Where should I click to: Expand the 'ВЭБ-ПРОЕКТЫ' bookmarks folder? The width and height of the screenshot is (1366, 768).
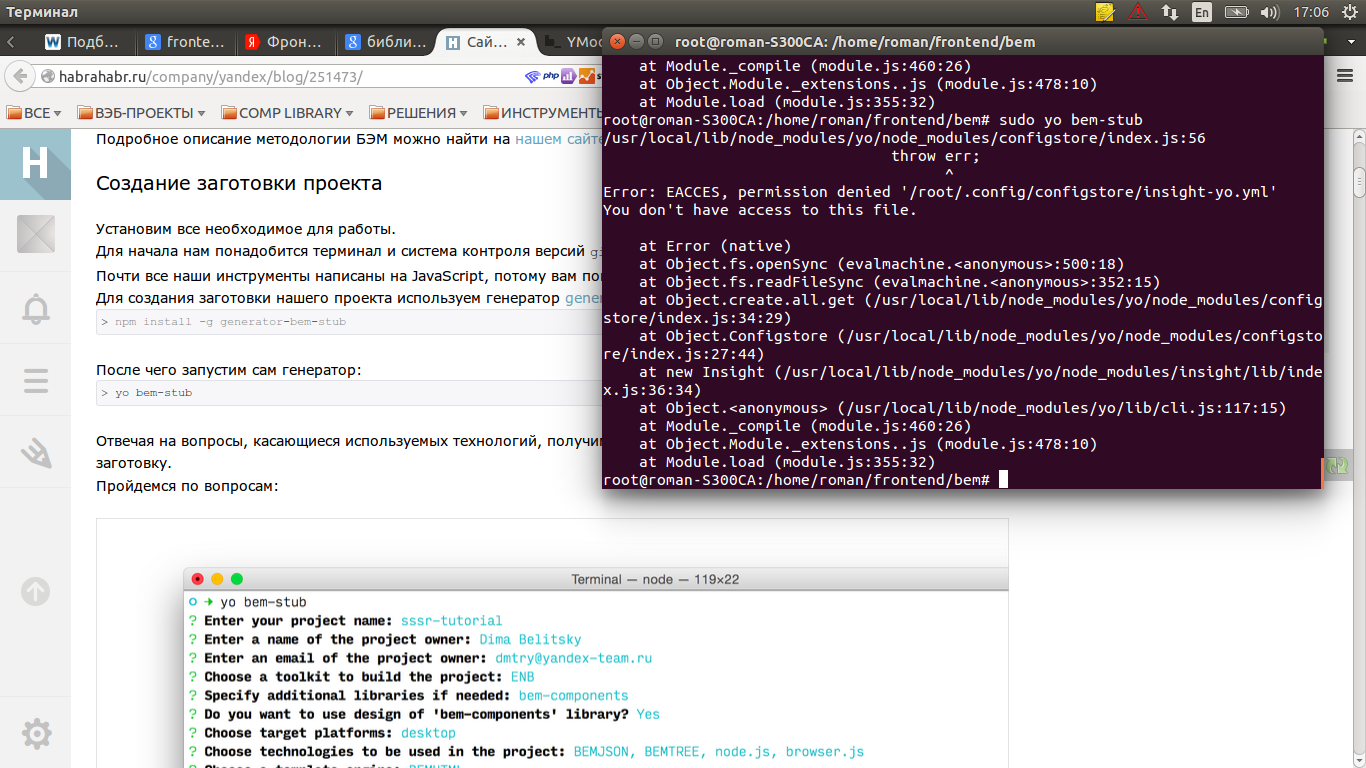141,113
